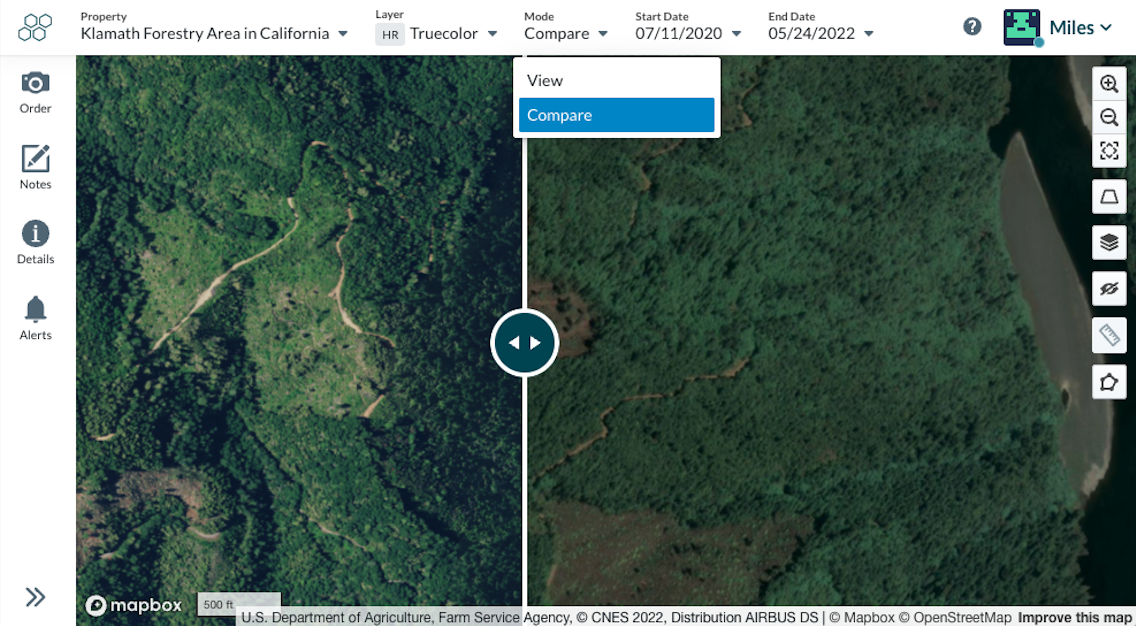The width and height of the screenshot is (1136, 626).
Task: Select Compare in the Mode menu
Action: pyautogui.click(x=616, y=115)
